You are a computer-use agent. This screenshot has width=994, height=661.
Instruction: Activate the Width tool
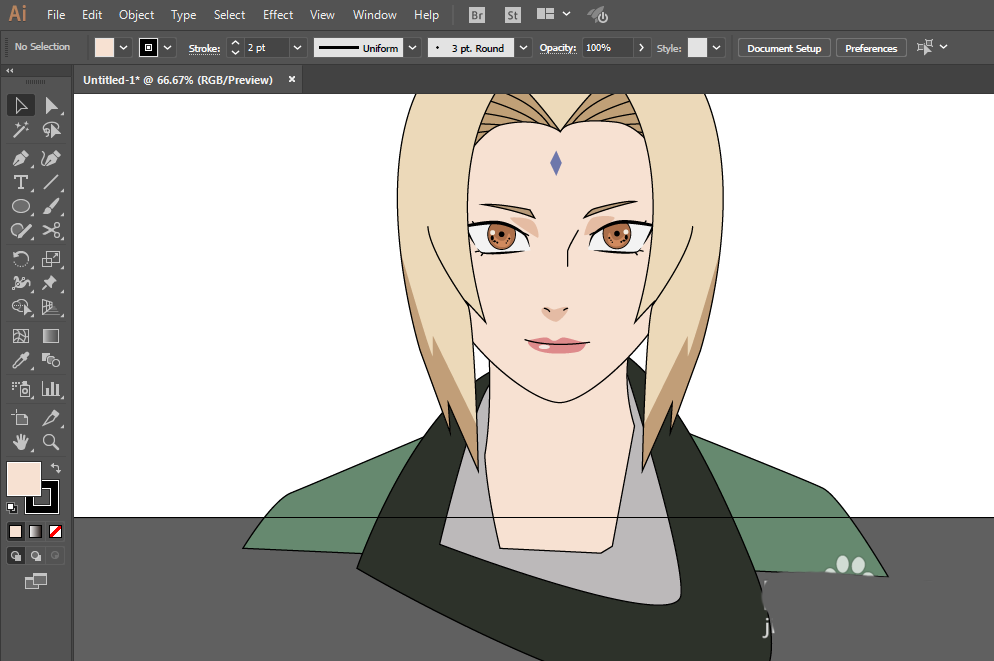coord(20,283)
